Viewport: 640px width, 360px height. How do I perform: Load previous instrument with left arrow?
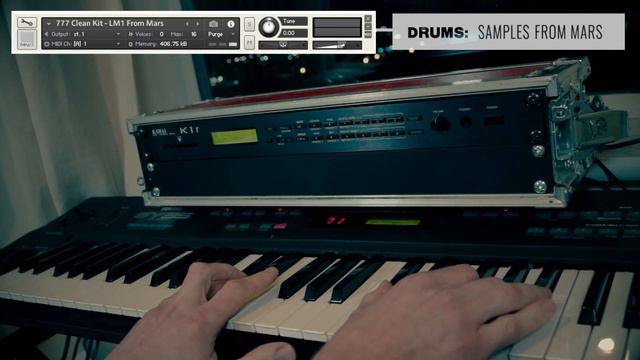(x=187, y=24)
